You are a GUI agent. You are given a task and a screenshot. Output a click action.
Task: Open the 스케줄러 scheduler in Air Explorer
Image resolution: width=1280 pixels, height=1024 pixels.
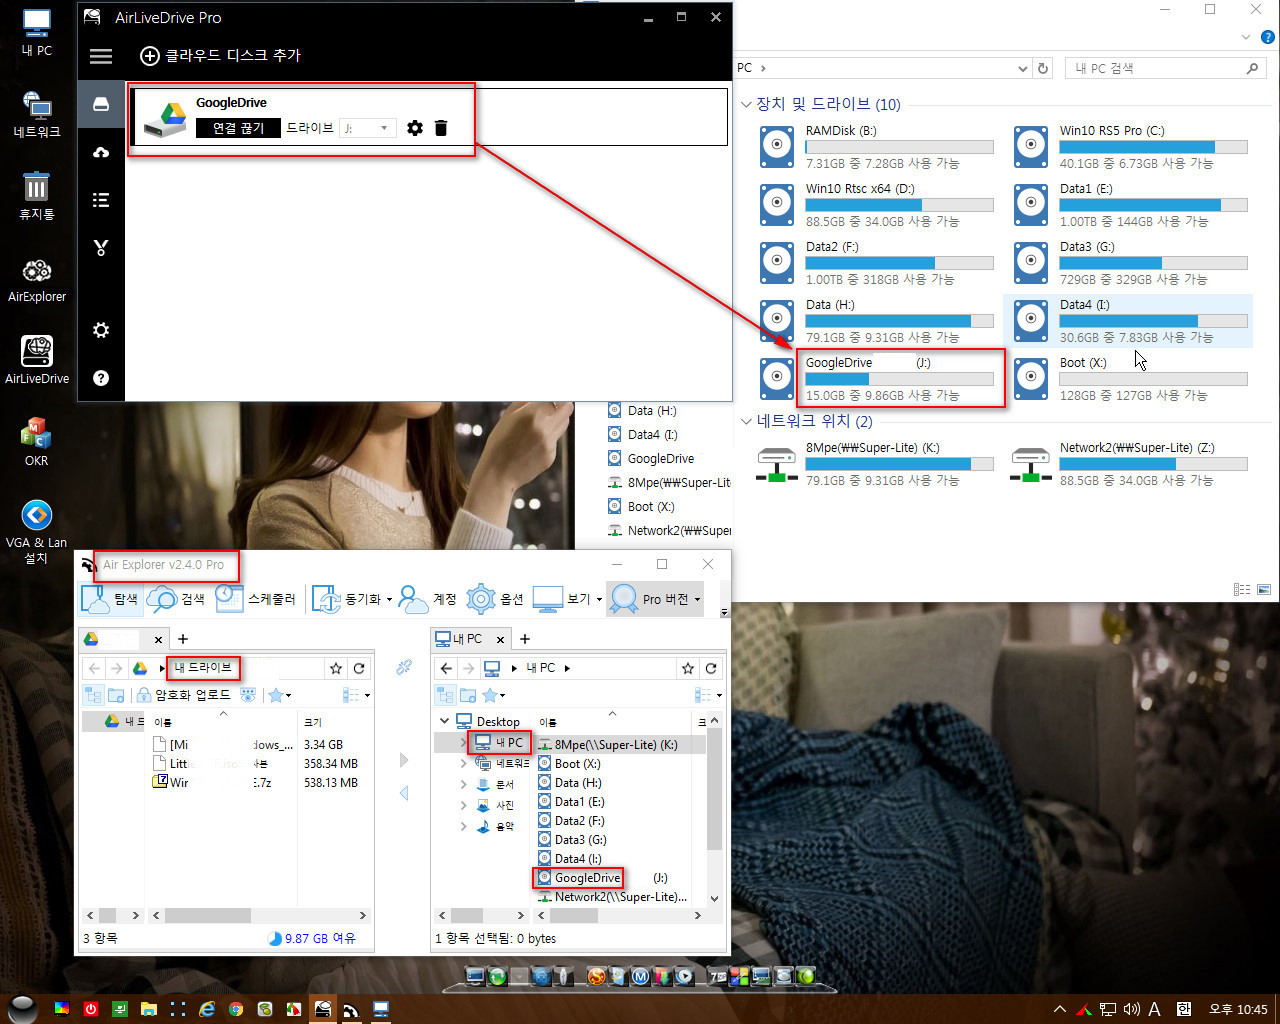click(256, 599)
